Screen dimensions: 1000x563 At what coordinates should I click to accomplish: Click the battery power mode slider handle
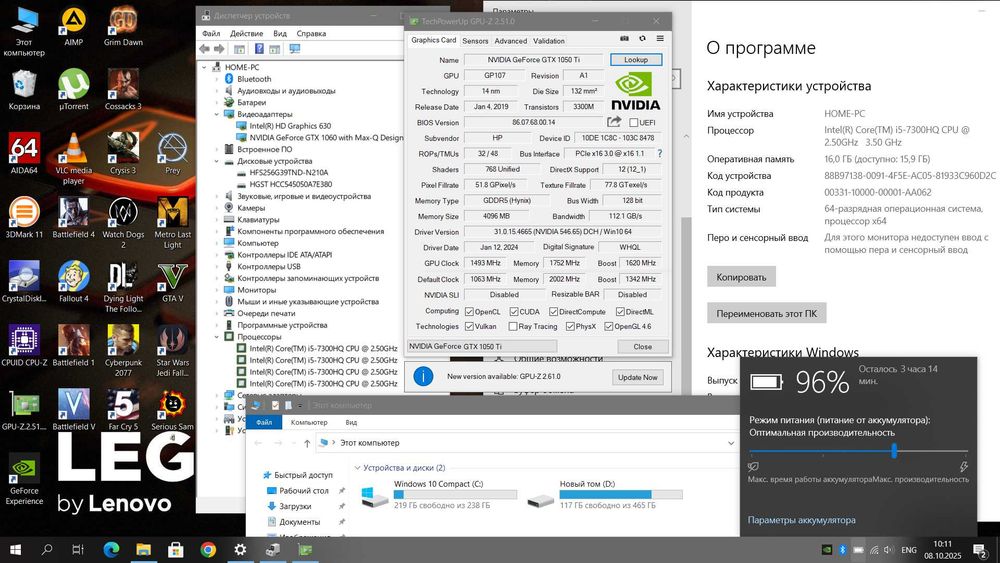[894, 451]
